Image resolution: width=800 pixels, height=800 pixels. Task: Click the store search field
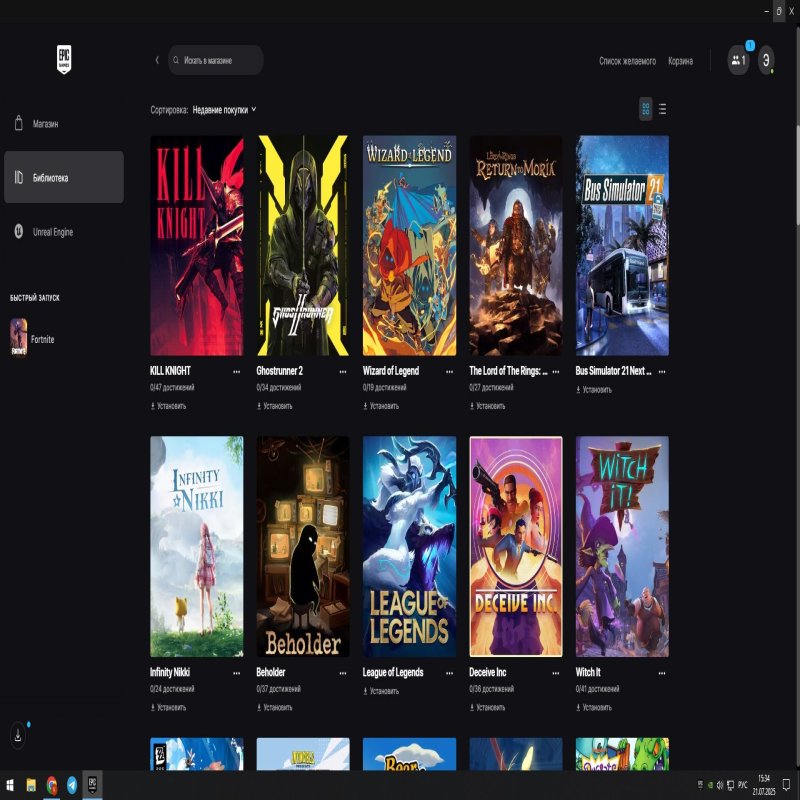tap(216, 60)
